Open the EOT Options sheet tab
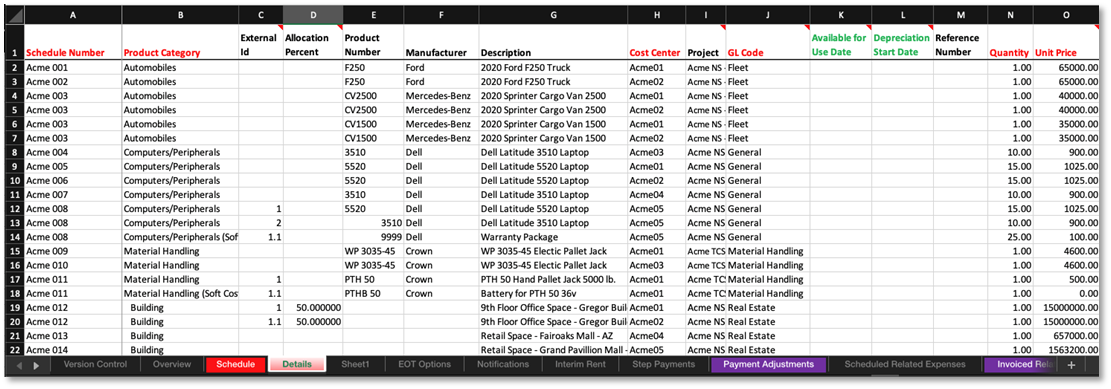The height and width of the screenshot is (389, 1111). [424, 364]
